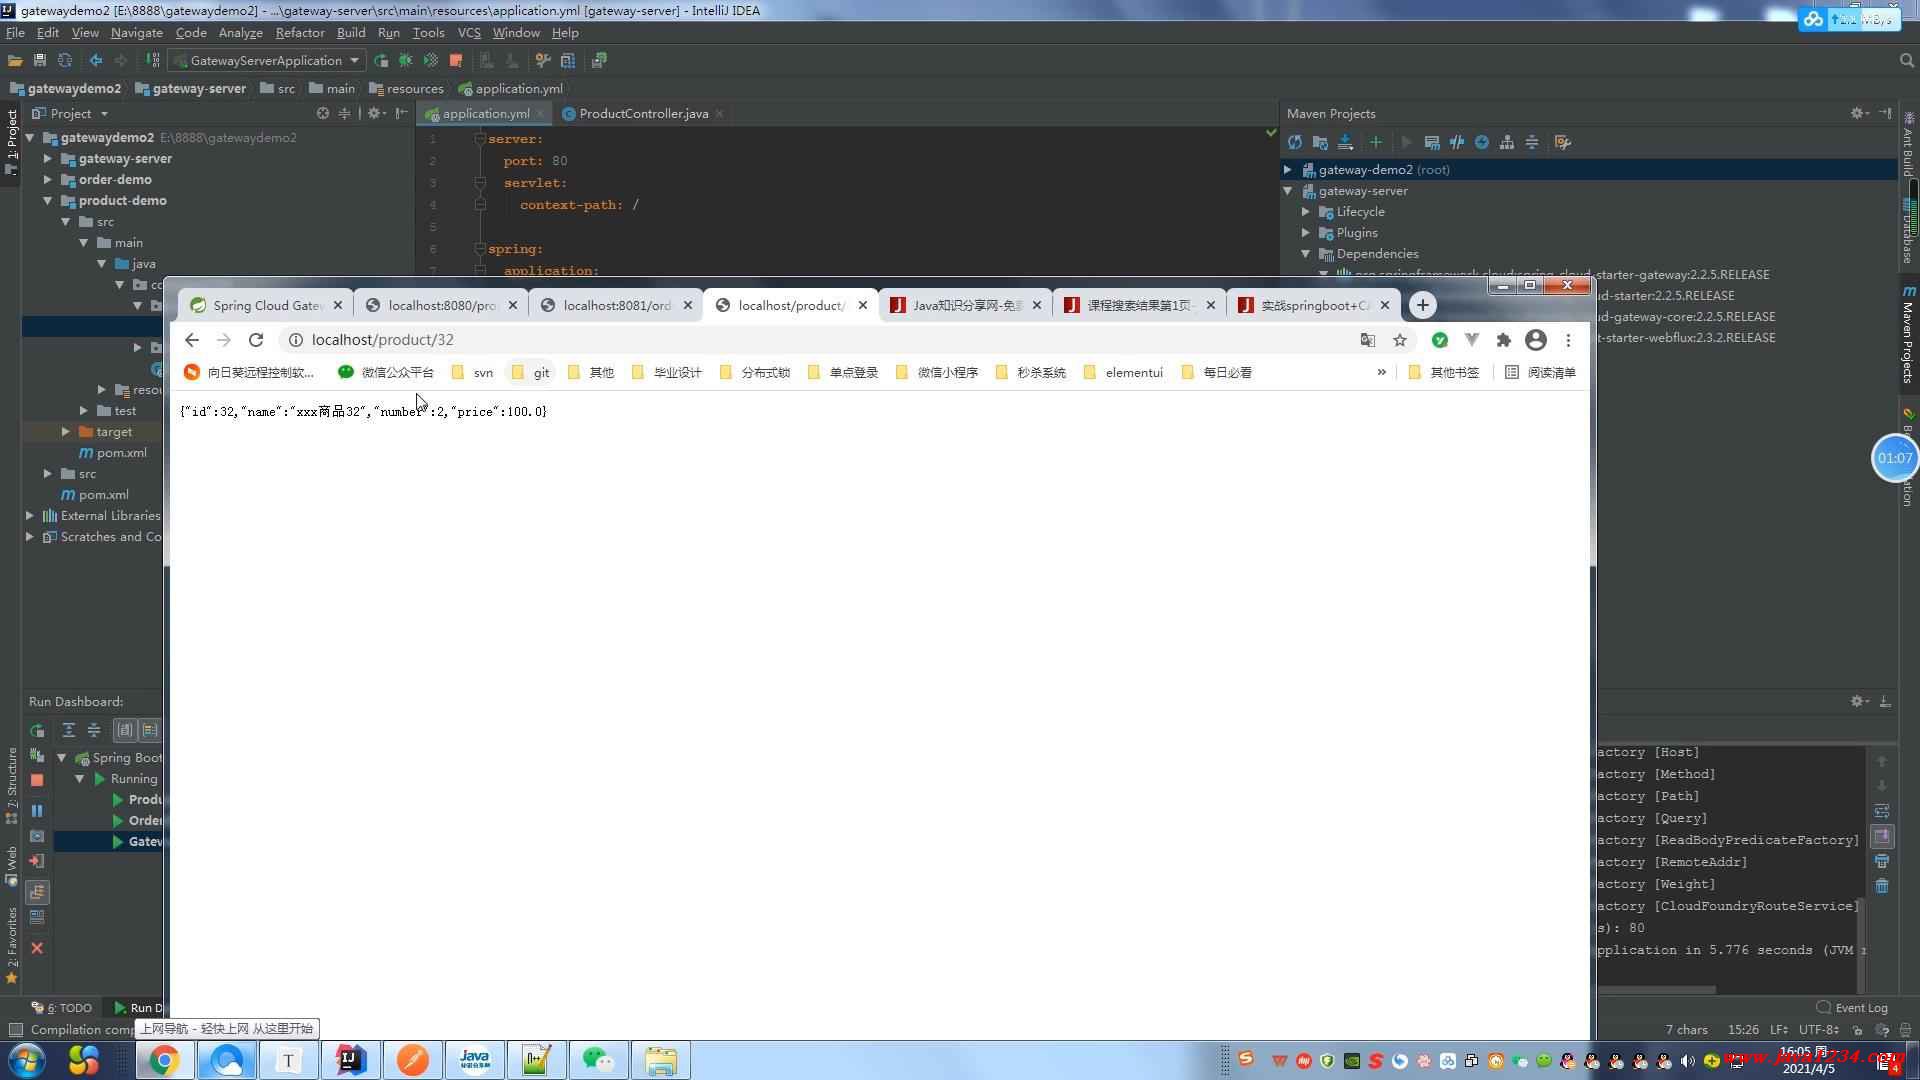This screenshot has width=1920, height=1080.
Task: Open the git bookmark folder
Action: [x=530, y=372]
